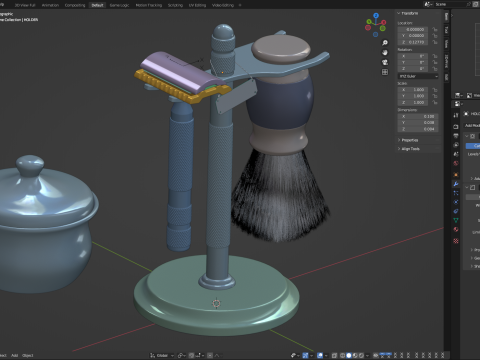Select Solid viewport shading

coord(349,355)
